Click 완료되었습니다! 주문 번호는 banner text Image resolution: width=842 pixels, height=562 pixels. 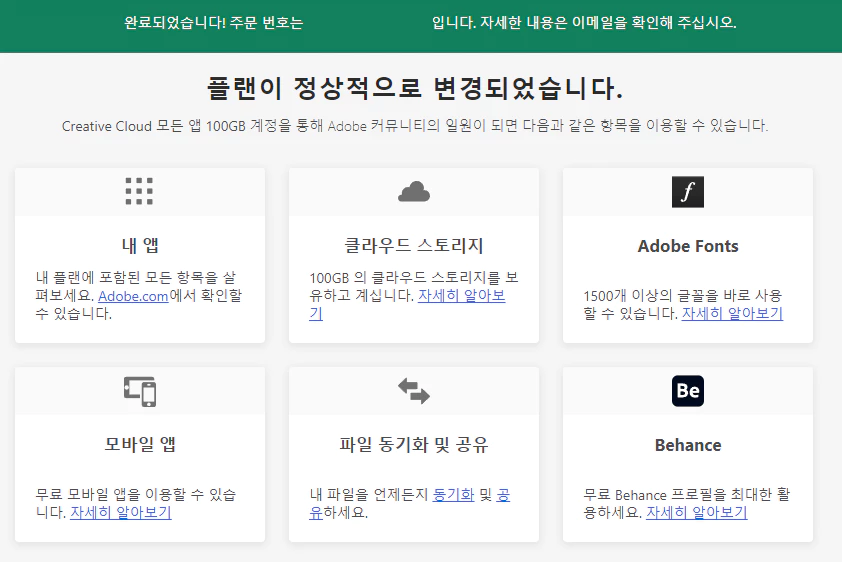[214, 23]
